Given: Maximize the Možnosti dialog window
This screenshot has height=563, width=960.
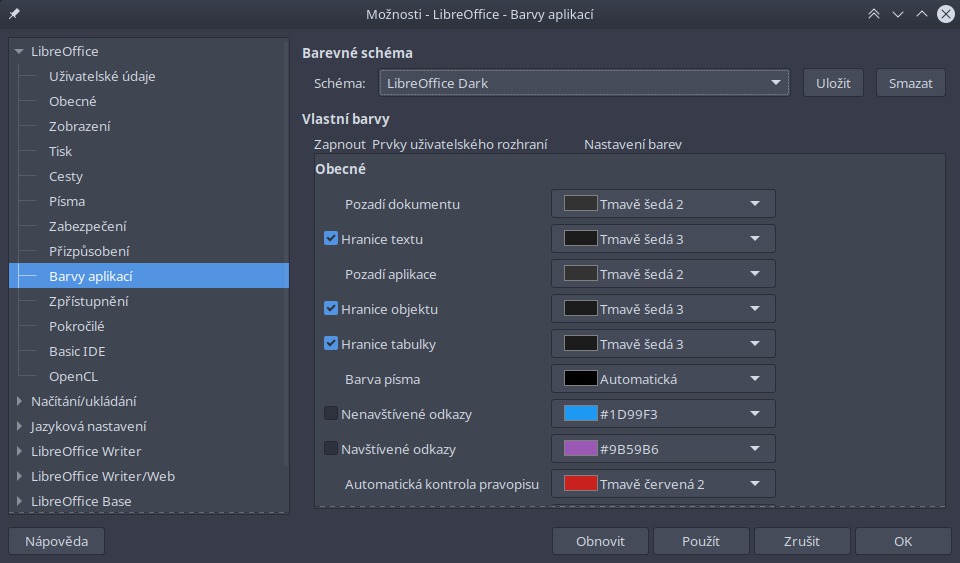Looking at the screenshot, I should (x=921, y=14).
